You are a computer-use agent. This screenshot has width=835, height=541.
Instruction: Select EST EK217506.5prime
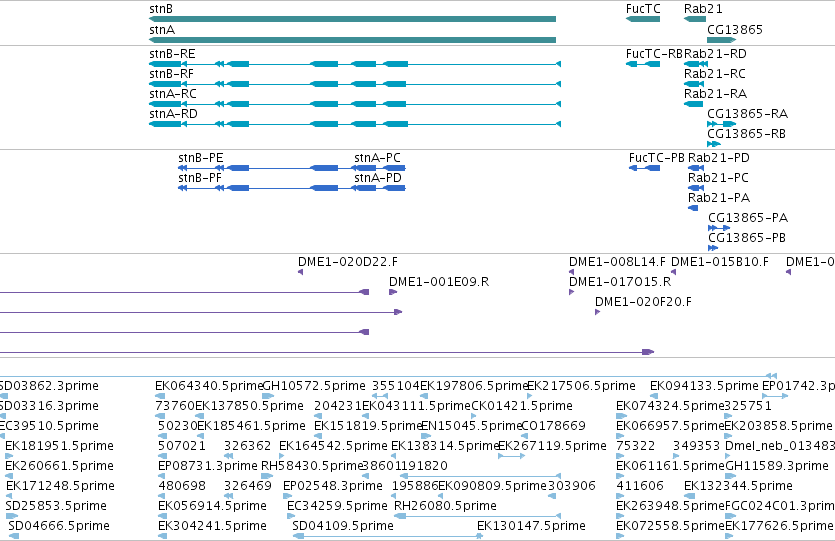[x=581, y=386]
